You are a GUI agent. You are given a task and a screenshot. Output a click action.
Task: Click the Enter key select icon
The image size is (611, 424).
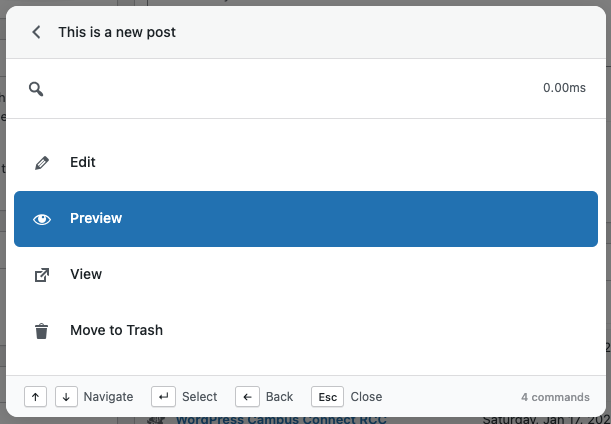coord(163,397)
